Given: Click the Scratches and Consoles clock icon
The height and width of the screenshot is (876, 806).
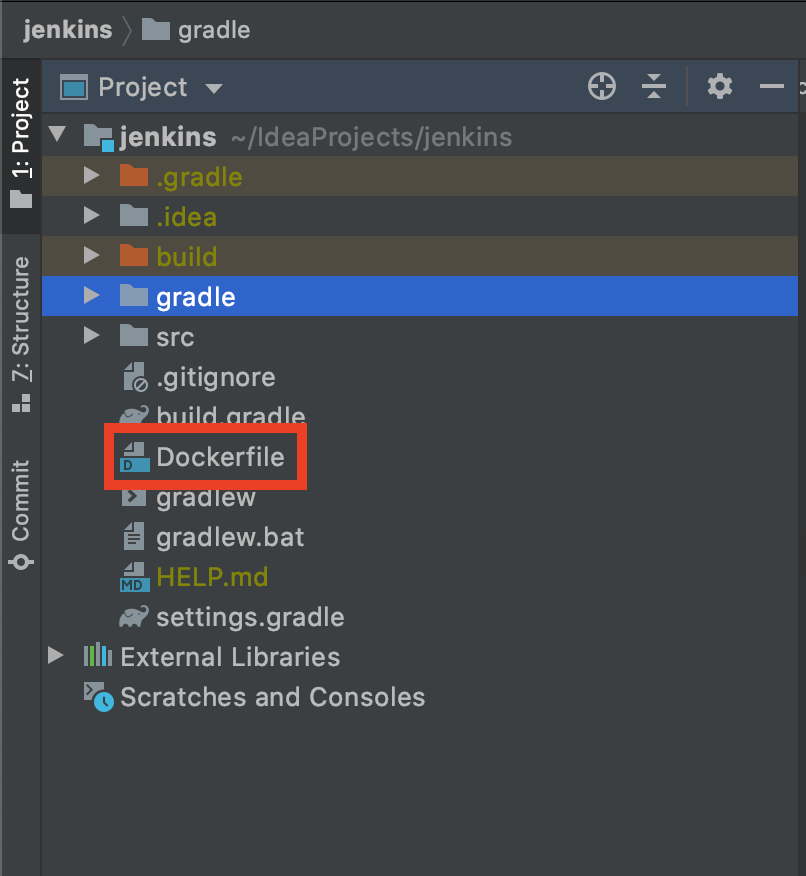Looking at the screenshot, I should pyautogui.click(x=98, y=697).
